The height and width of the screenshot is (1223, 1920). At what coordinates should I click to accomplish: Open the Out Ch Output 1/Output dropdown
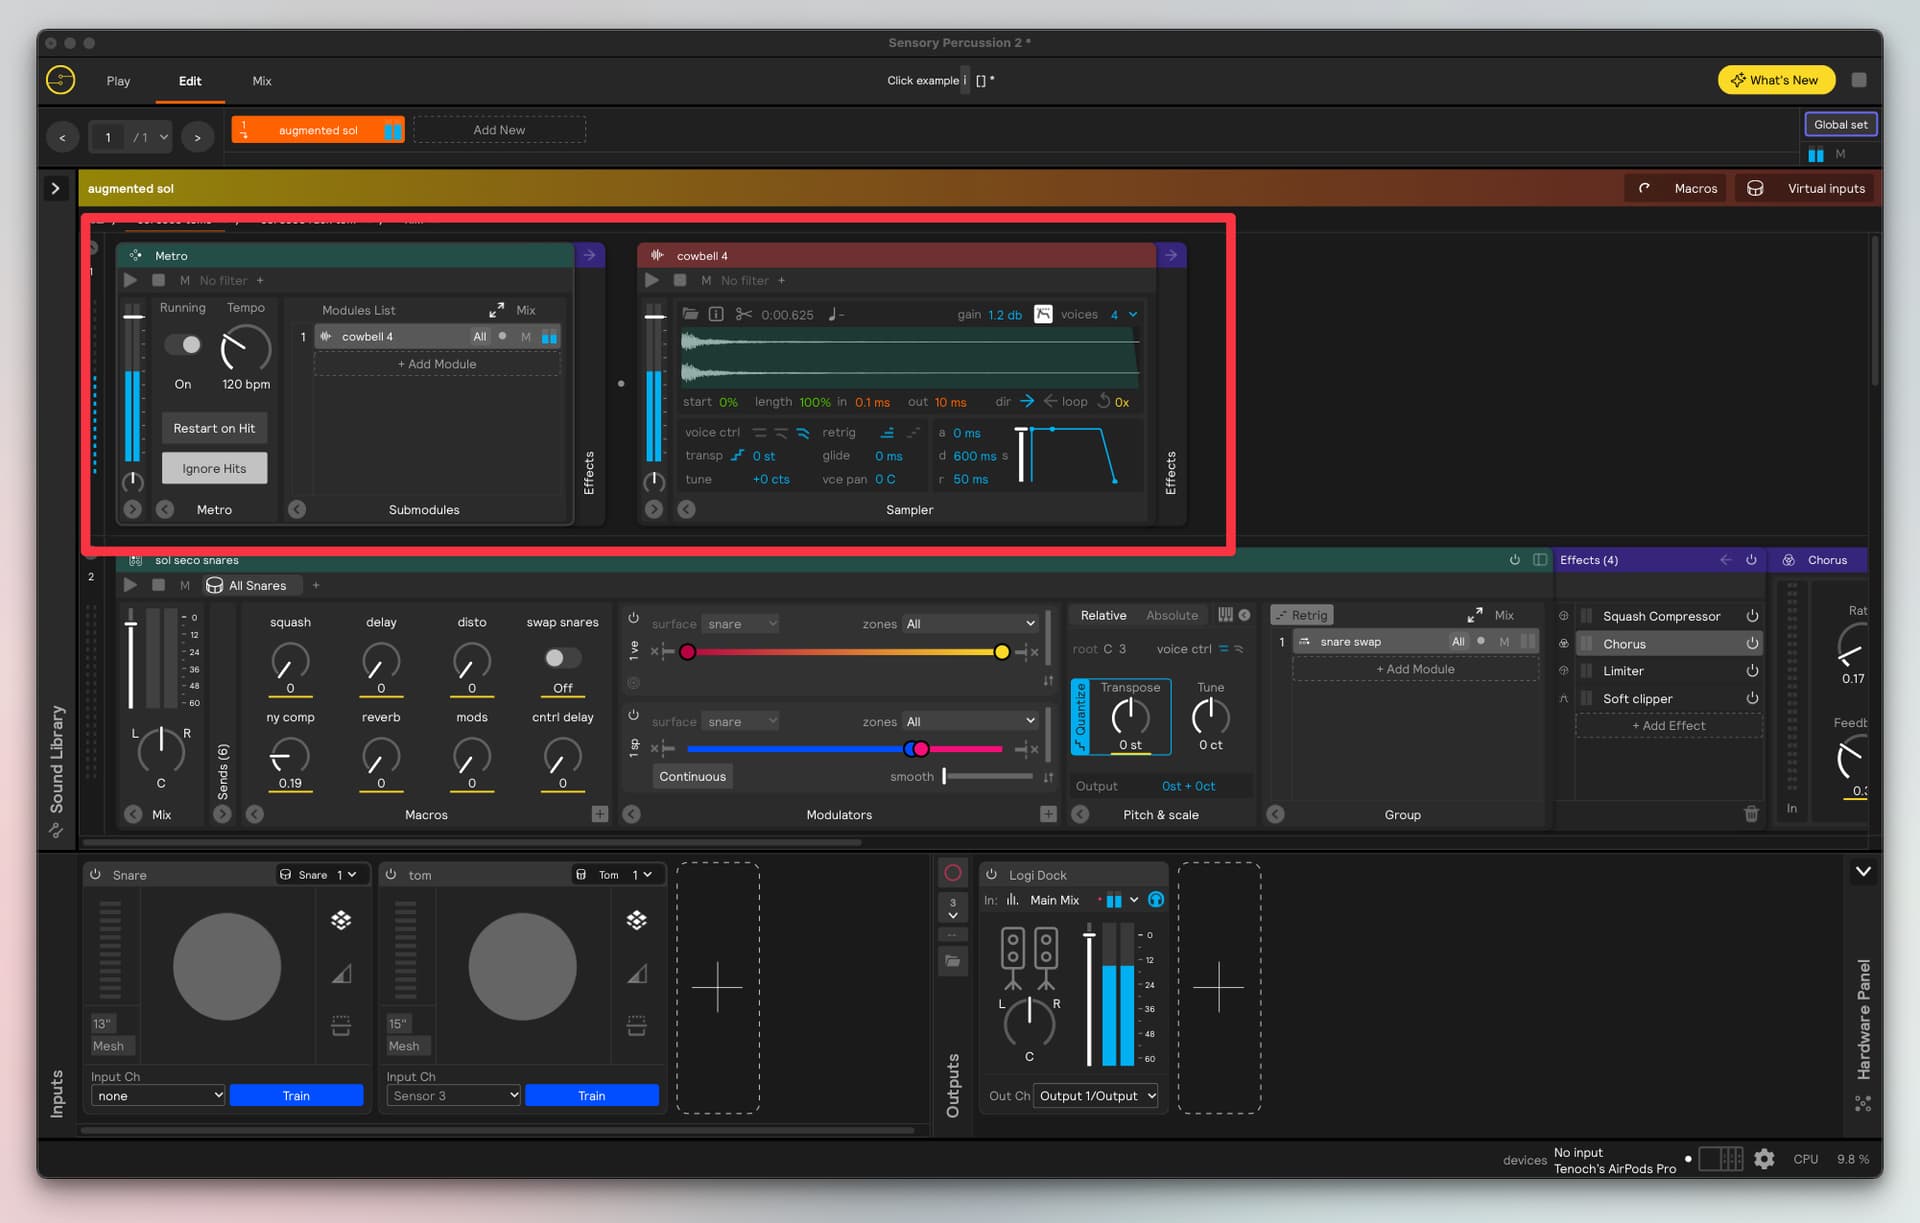[x=1096, y=1096]
